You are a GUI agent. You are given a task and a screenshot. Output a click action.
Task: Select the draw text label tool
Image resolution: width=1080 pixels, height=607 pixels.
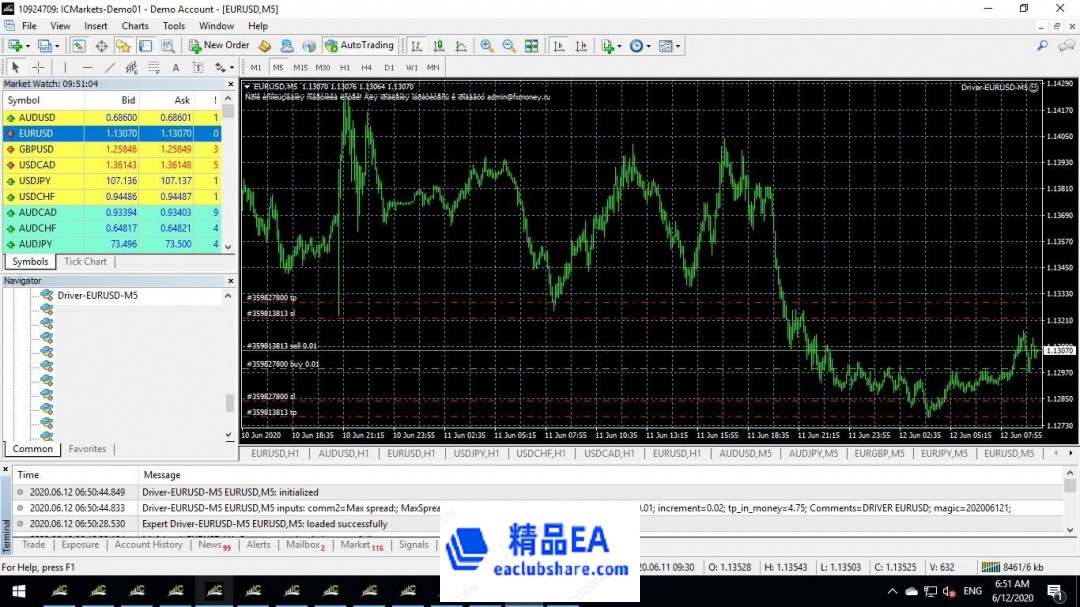(198, 68)
